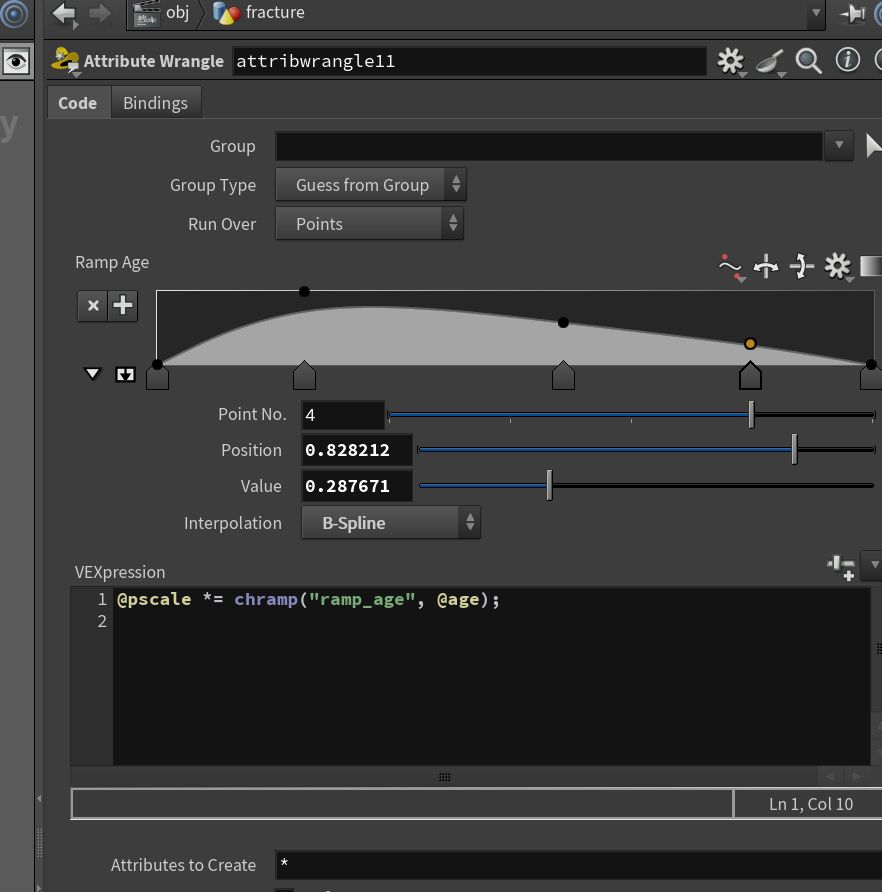Click the pin panel icon
Viewport: 882px width, 892px height.
pos(853,13)
